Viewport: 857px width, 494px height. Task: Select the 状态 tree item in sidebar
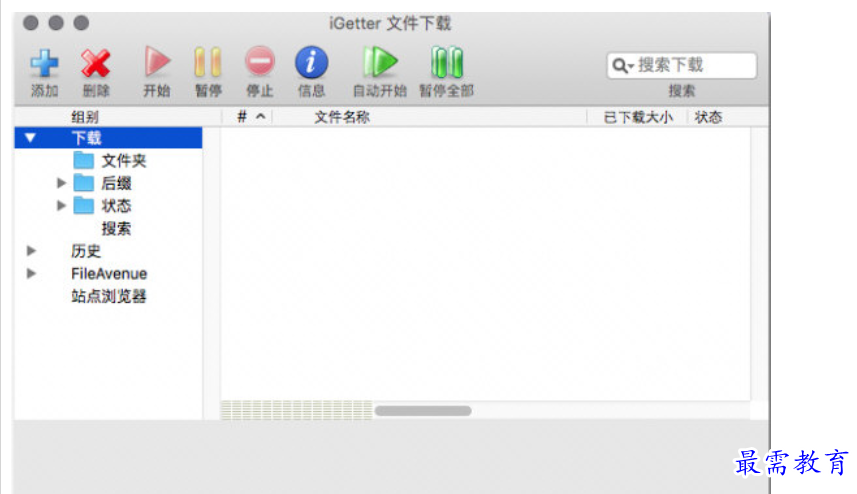coord(116,206)
